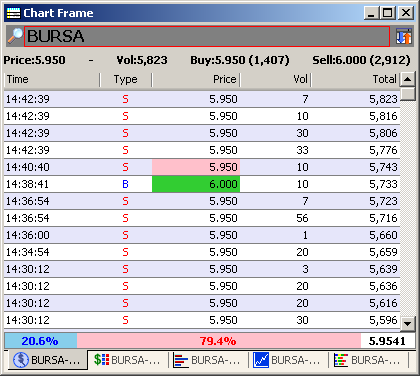The height and width of the screenshot is (376, 420).
Task: Switch to BURSA tab with bar list icon
Action: tap(207, 360)
